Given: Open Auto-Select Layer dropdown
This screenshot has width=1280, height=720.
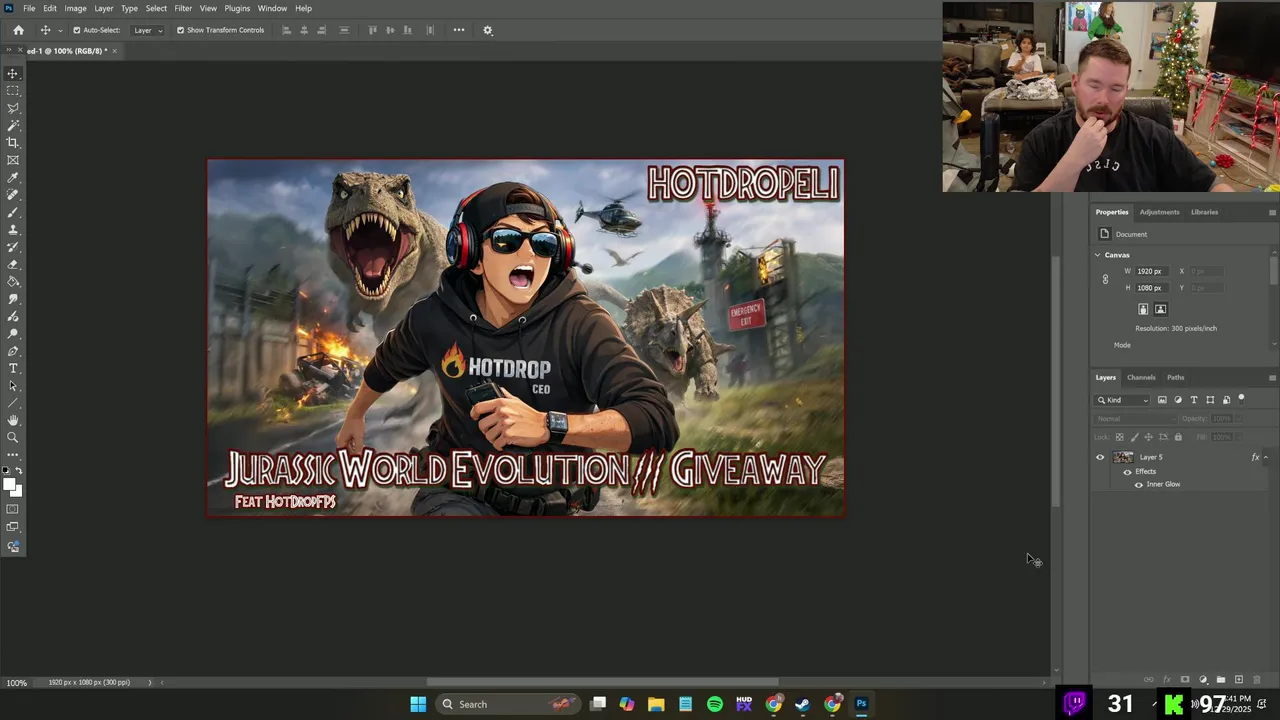Looking at the screenshot, I should coord(148,30).
